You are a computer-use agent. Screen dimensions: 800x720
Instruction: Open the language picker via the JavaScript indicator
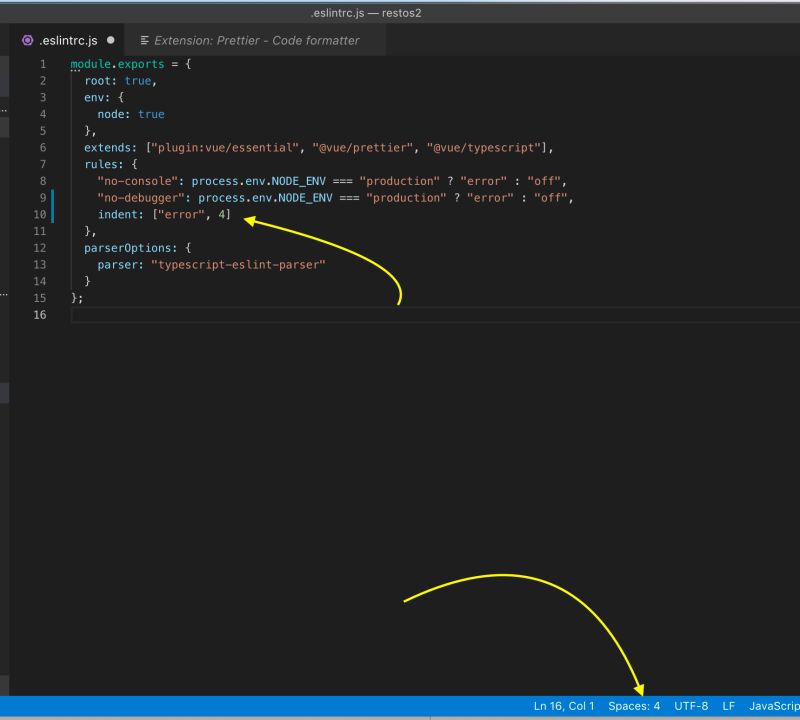[775, 705]
